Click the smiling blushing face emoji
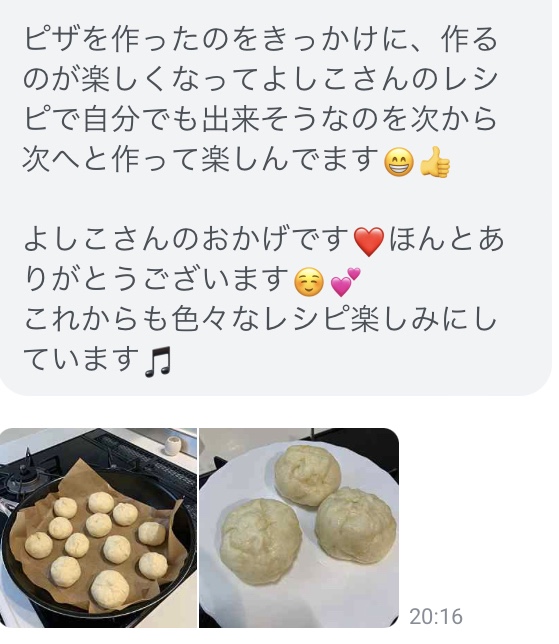Screen dimensions: 559x644 click(309, 282)
